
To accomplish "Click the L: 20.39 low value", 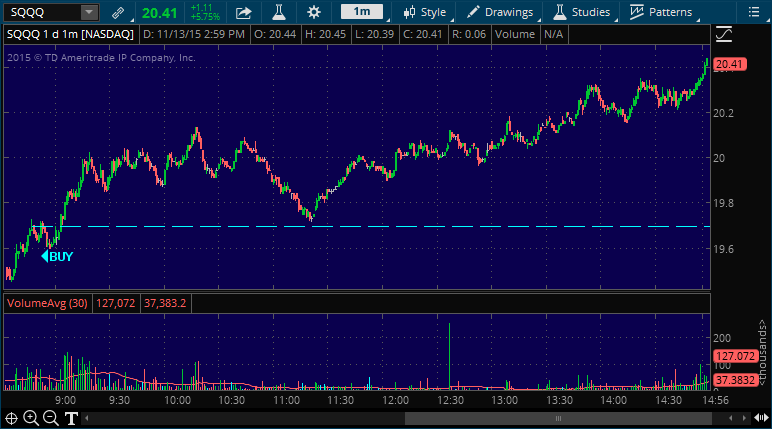I will click(x=374, y=34).
